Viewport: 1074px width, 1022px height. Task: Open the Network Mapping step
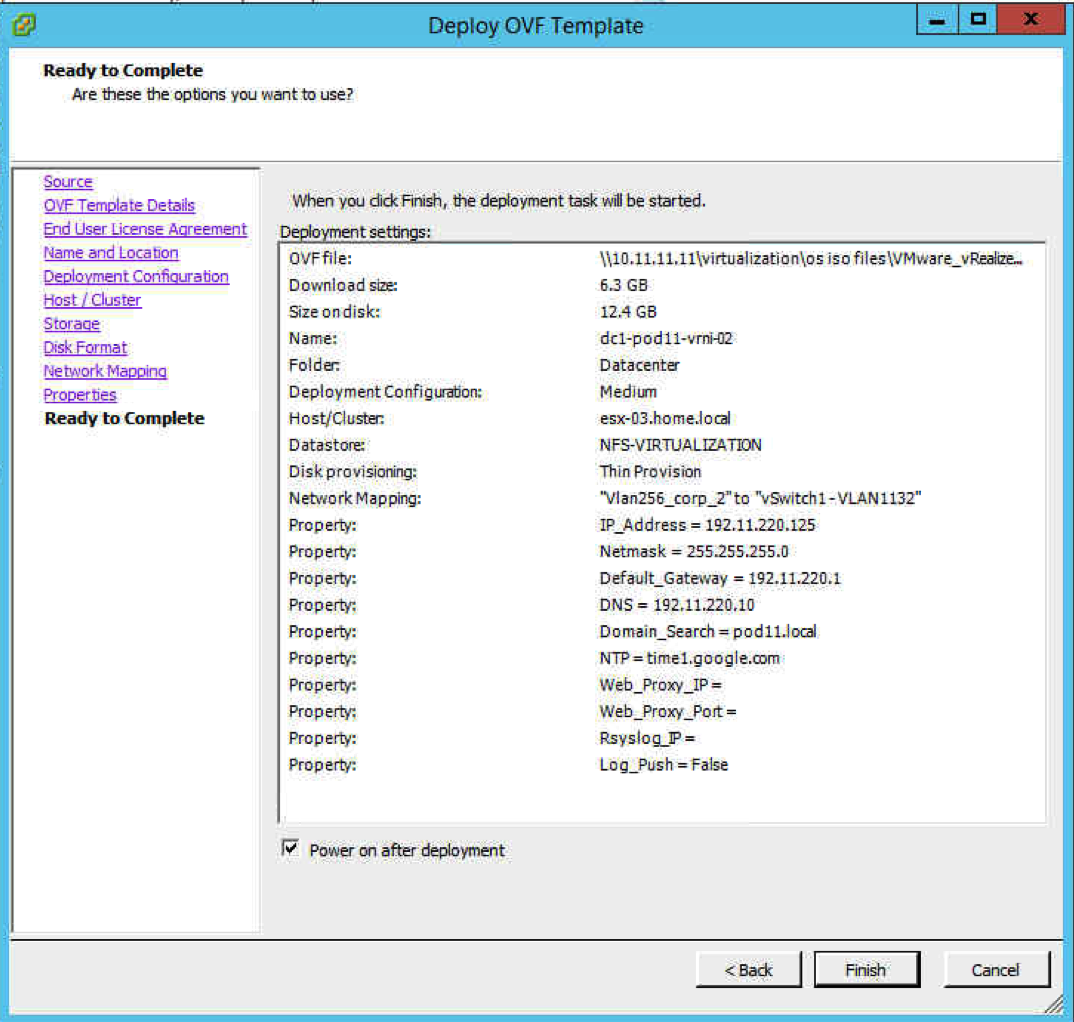pos(105,371)
